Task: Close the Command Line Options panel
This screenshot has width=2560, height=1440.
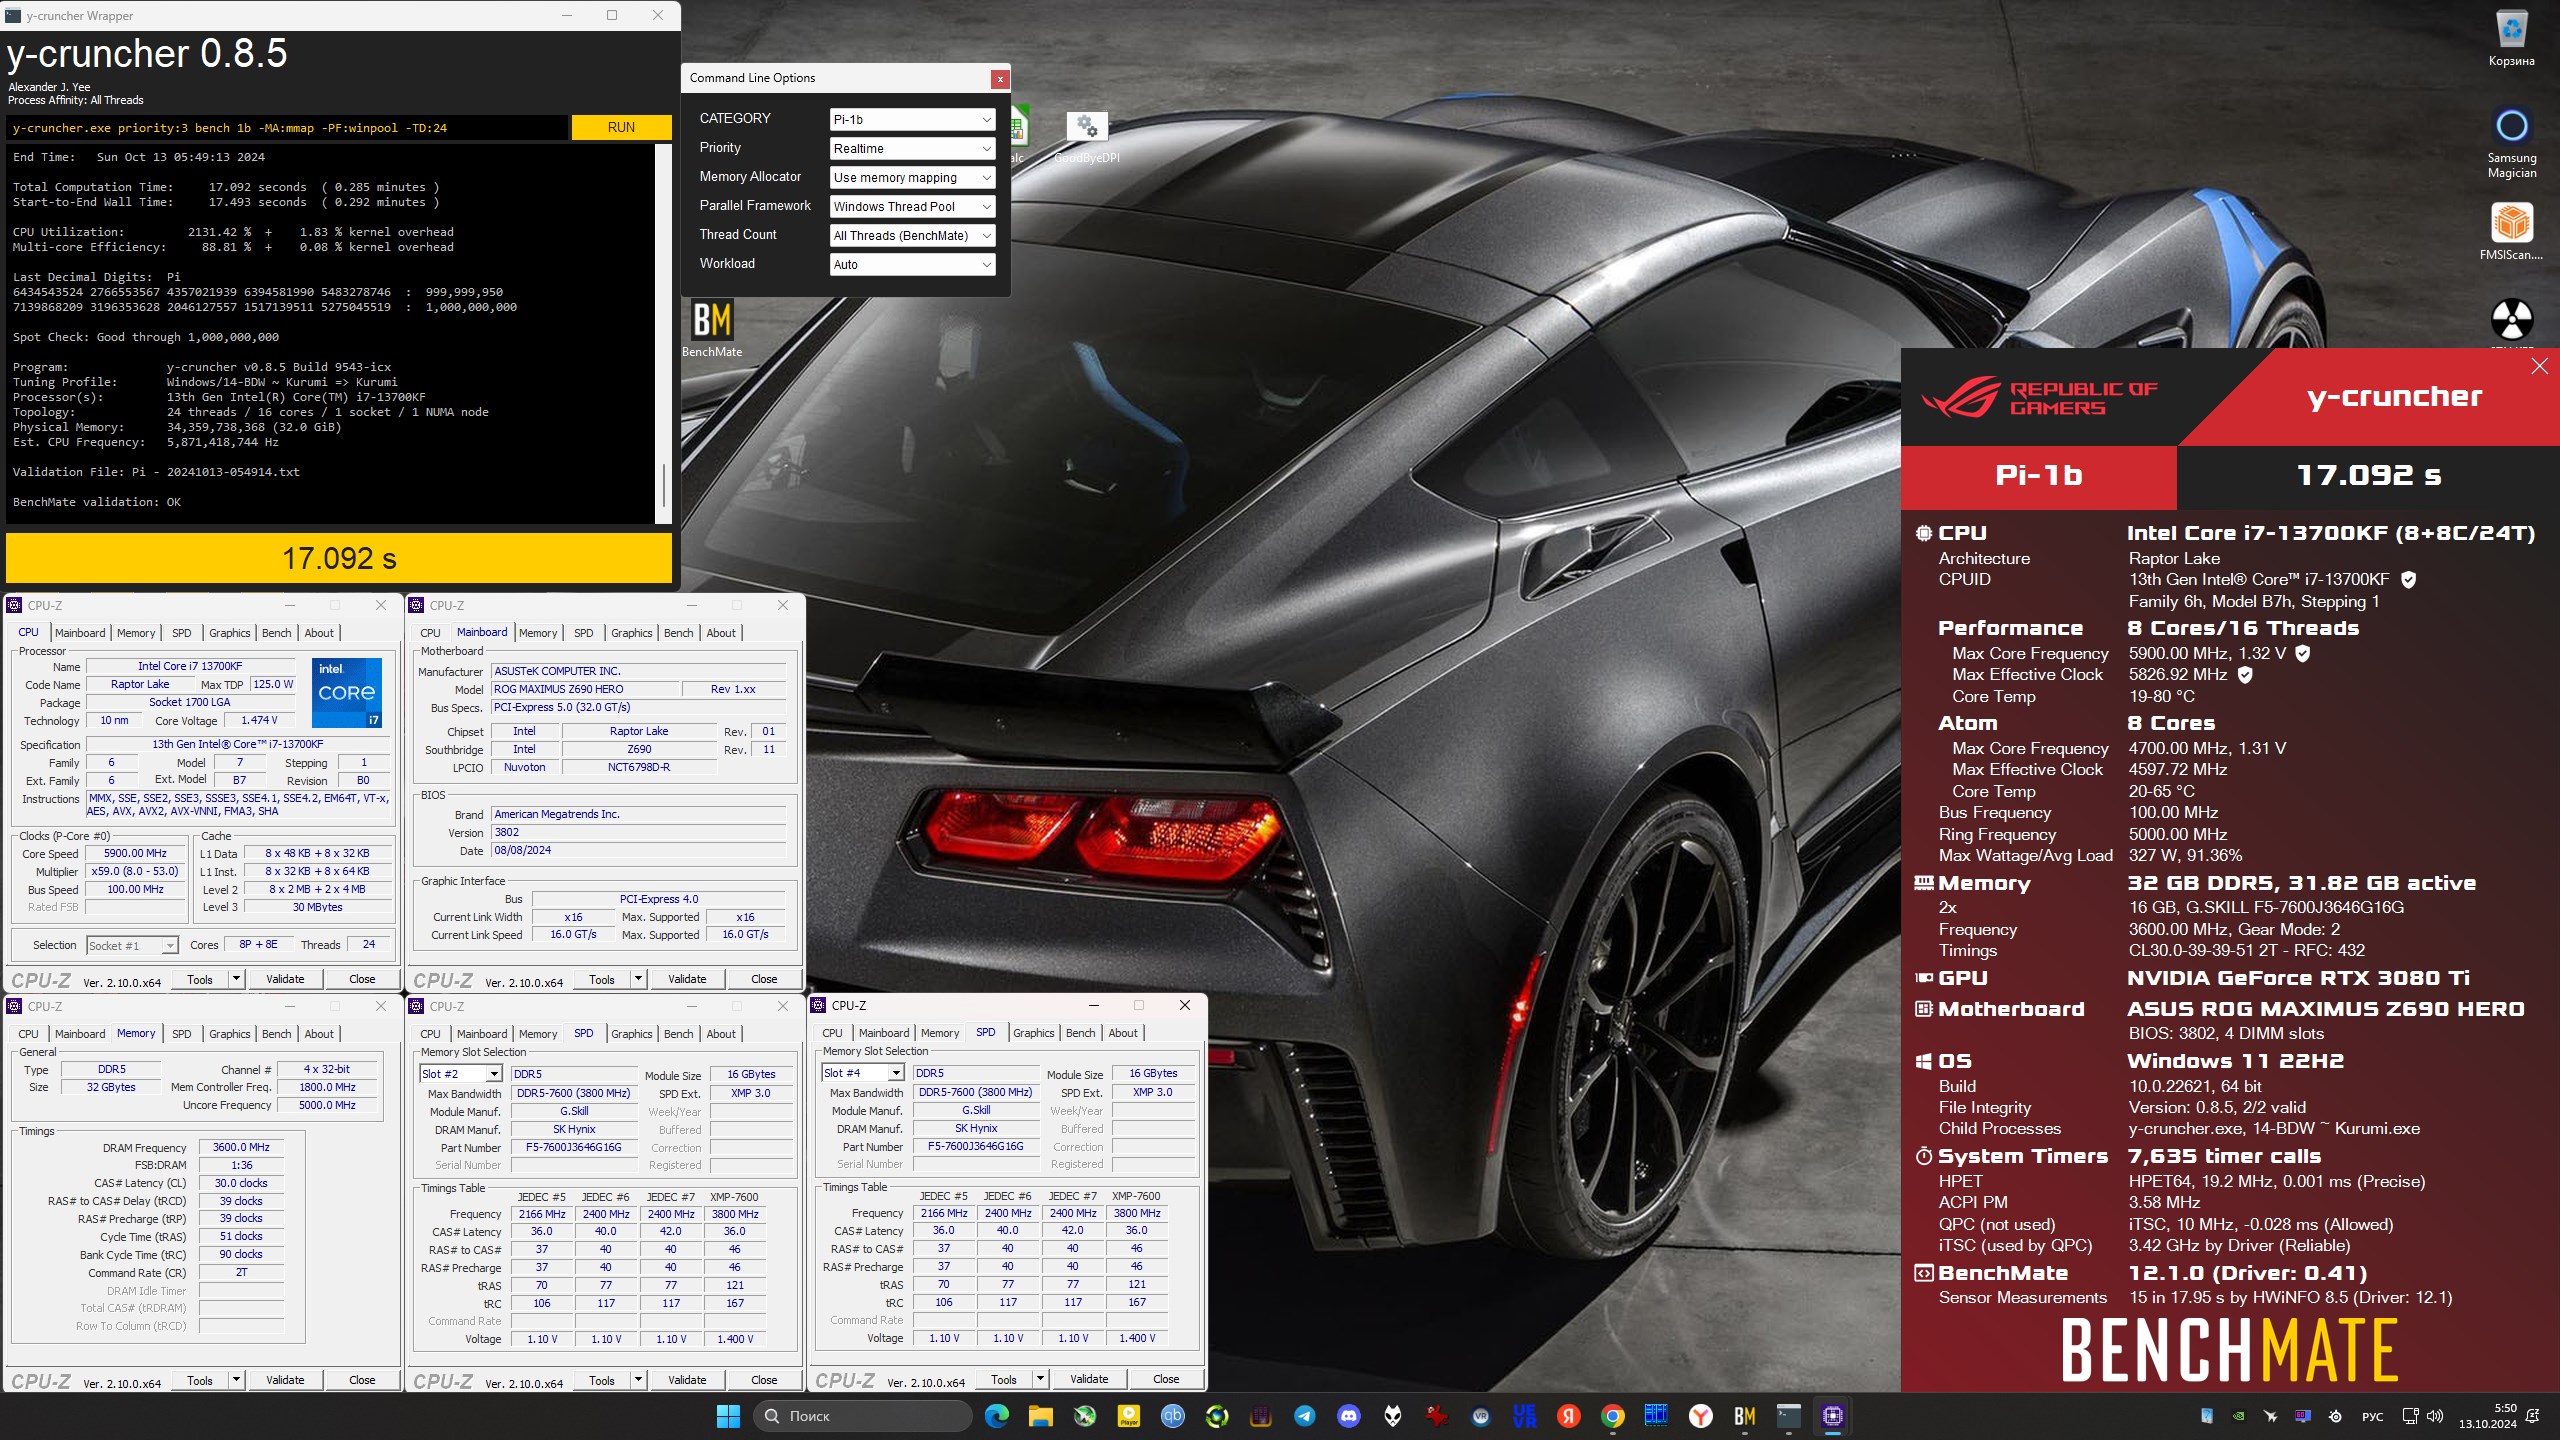Action: point(999,79)
